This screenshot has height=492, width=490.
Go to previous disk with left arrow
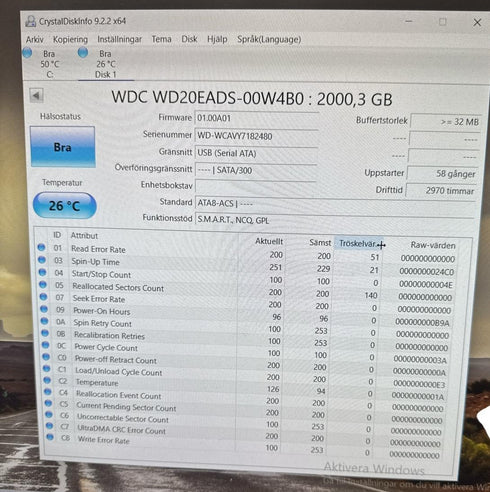(36, 96)
